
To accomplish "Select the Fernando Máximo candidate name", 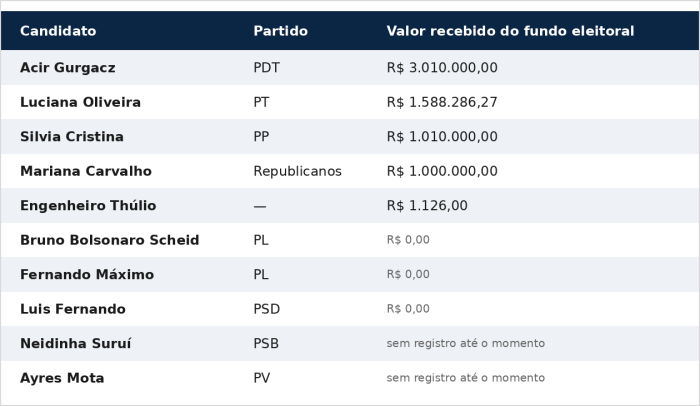I will (x=87, y=274).
